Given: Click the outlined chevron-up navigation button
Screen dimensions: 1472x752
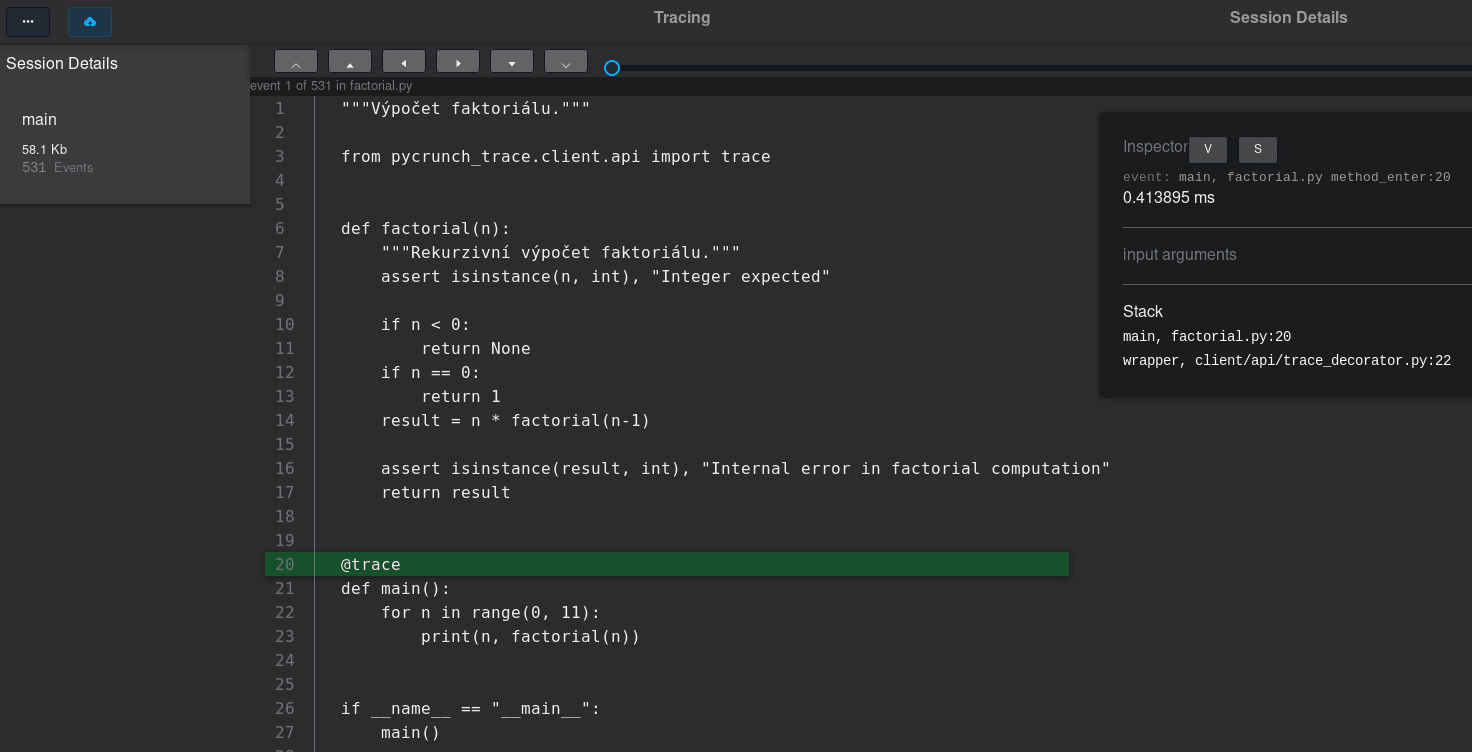Looking at the screenshot, I should click(x=296, y=62).
